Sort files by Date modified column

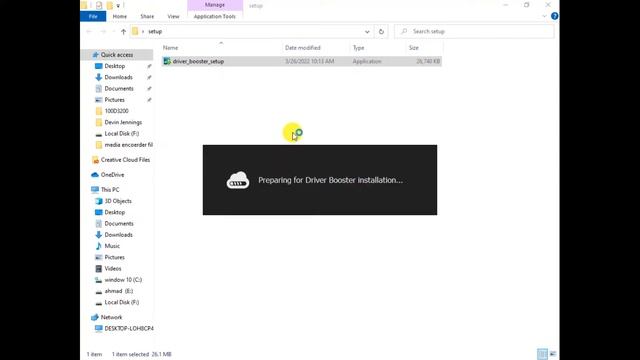[302, 48]
